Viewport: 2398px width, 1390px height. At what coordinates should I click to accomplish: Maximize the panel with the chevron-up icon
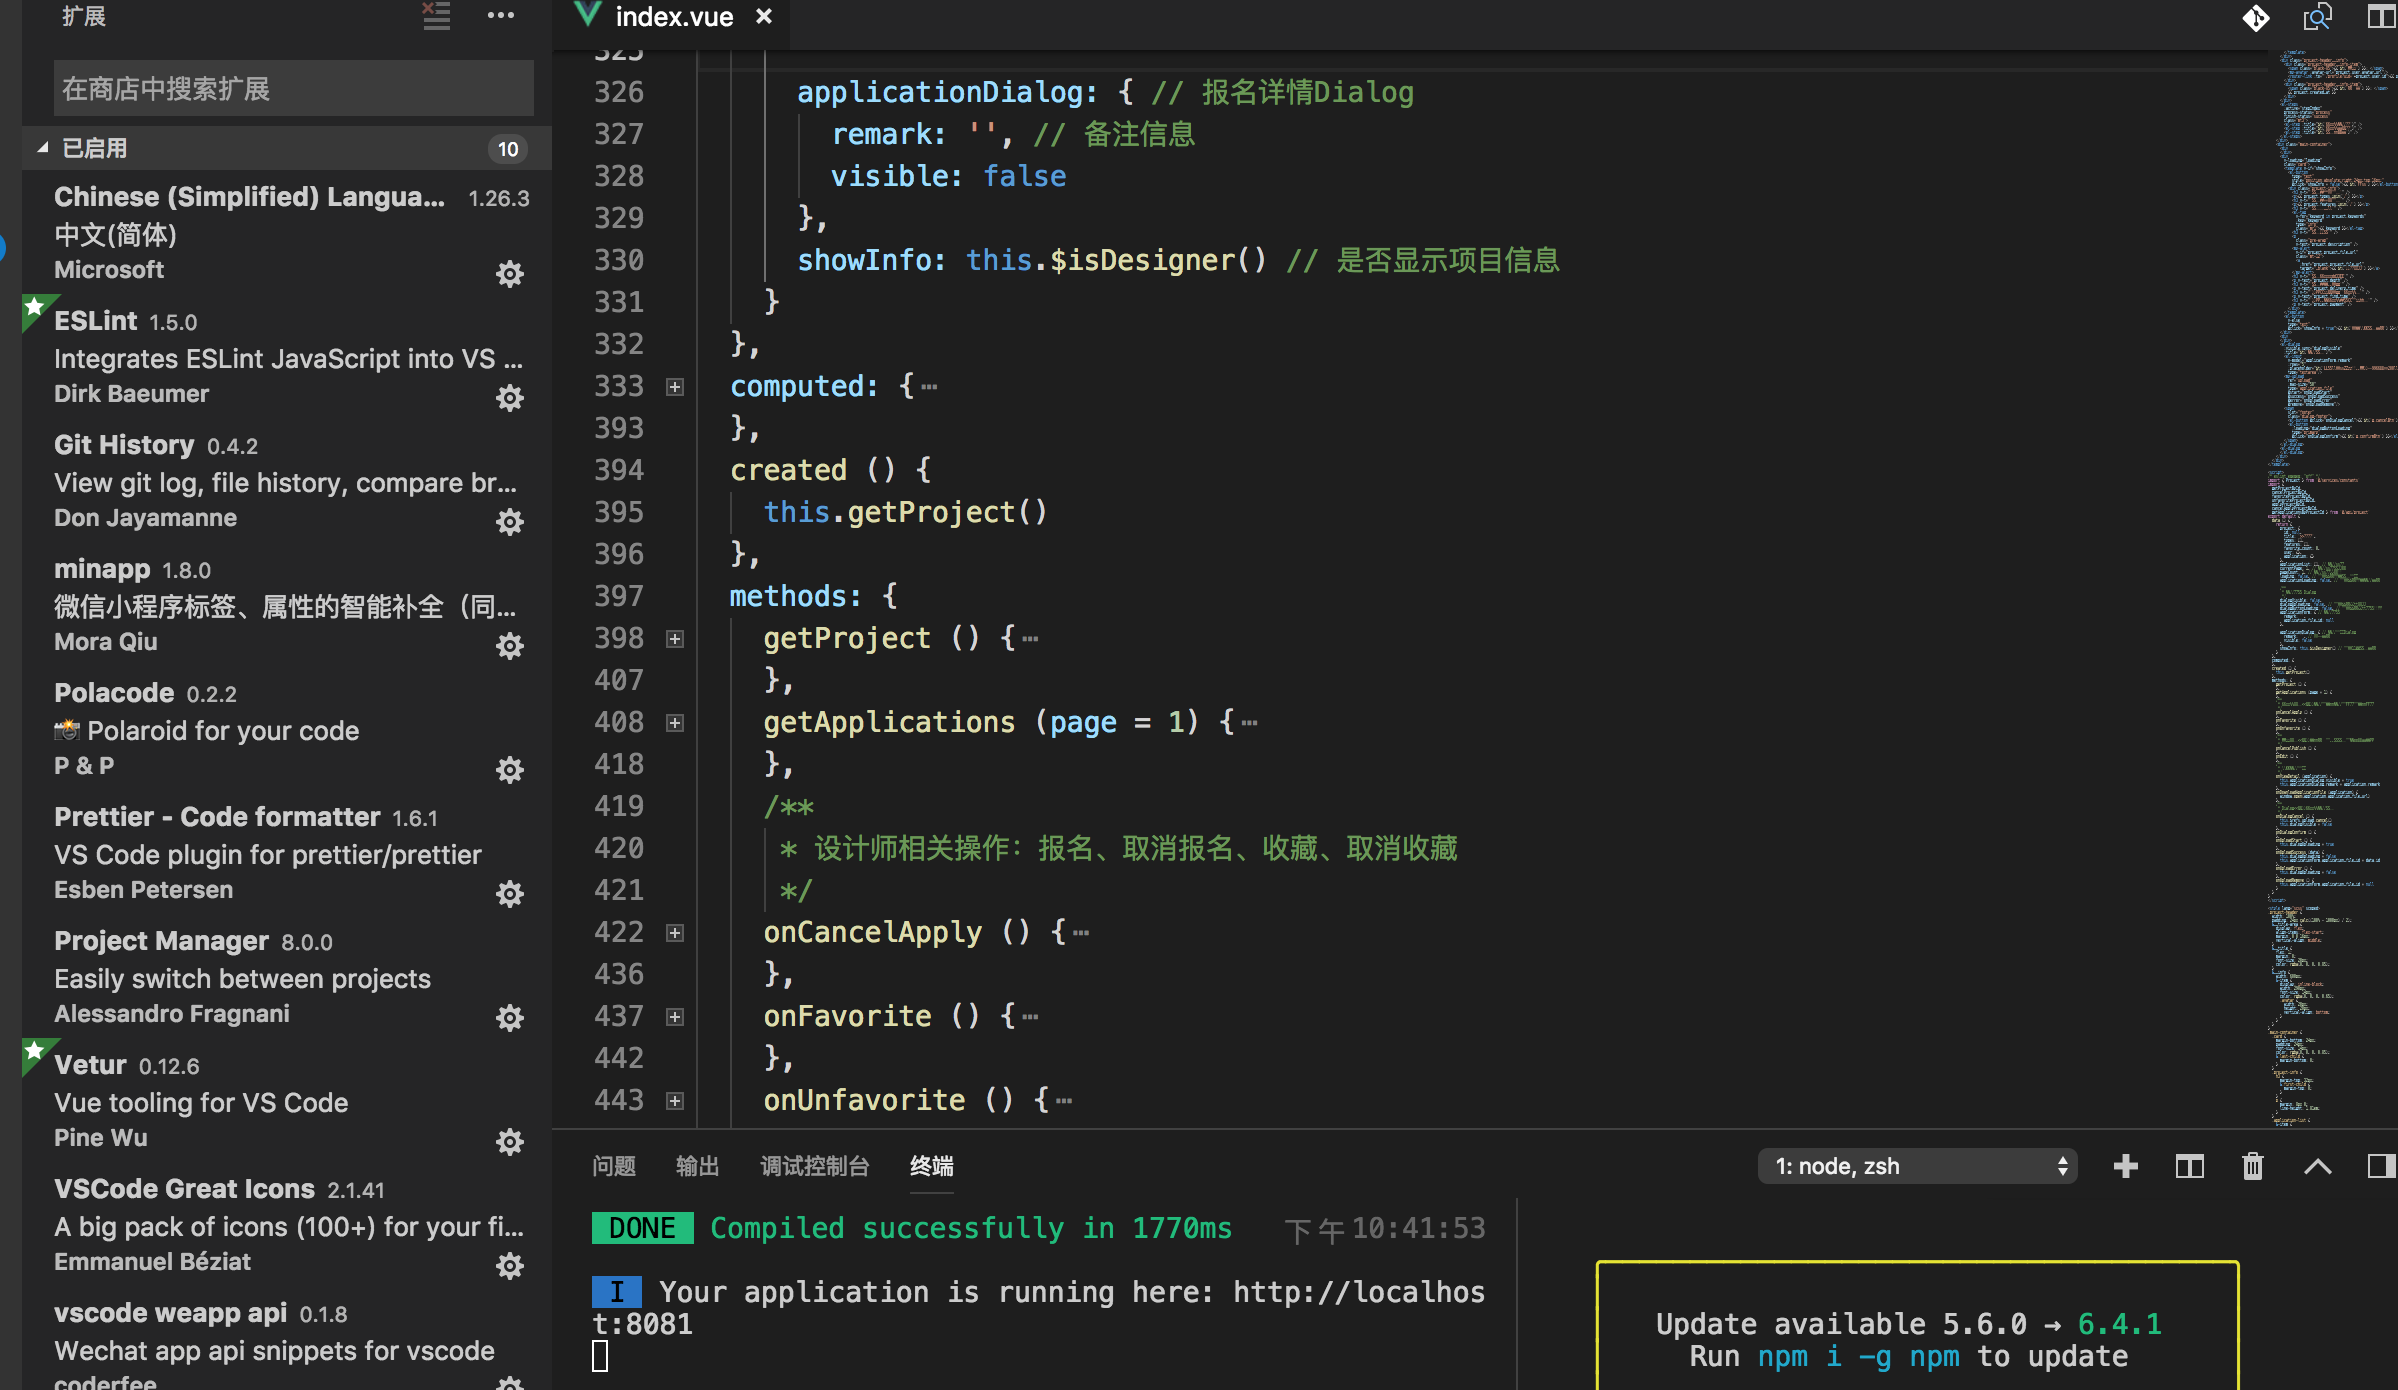pos(2317,1165)
